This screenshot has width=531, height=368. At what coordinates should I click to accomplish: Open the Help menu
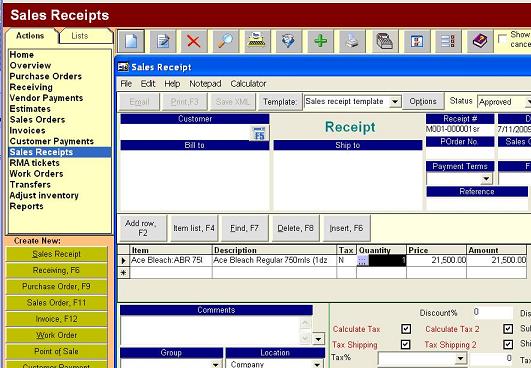pos(172,84)
